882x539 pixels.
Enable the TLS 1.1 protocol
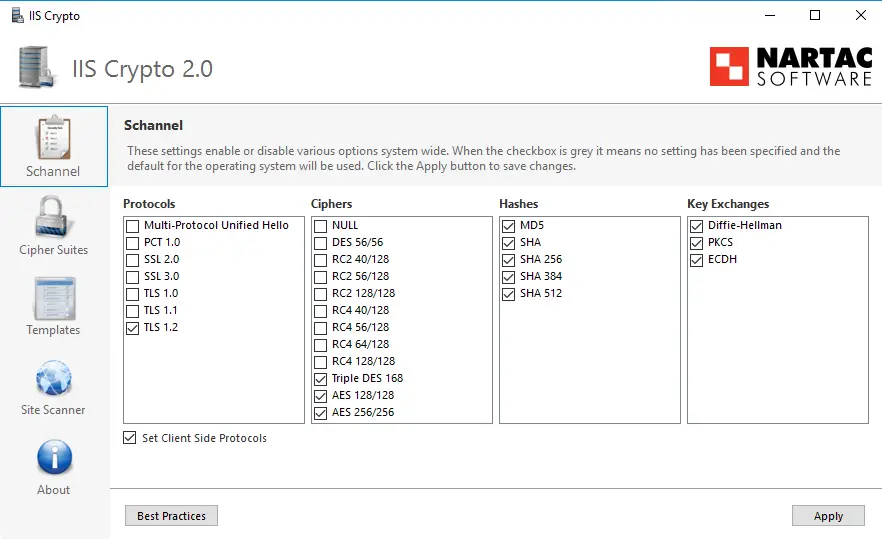click(132, 311)
